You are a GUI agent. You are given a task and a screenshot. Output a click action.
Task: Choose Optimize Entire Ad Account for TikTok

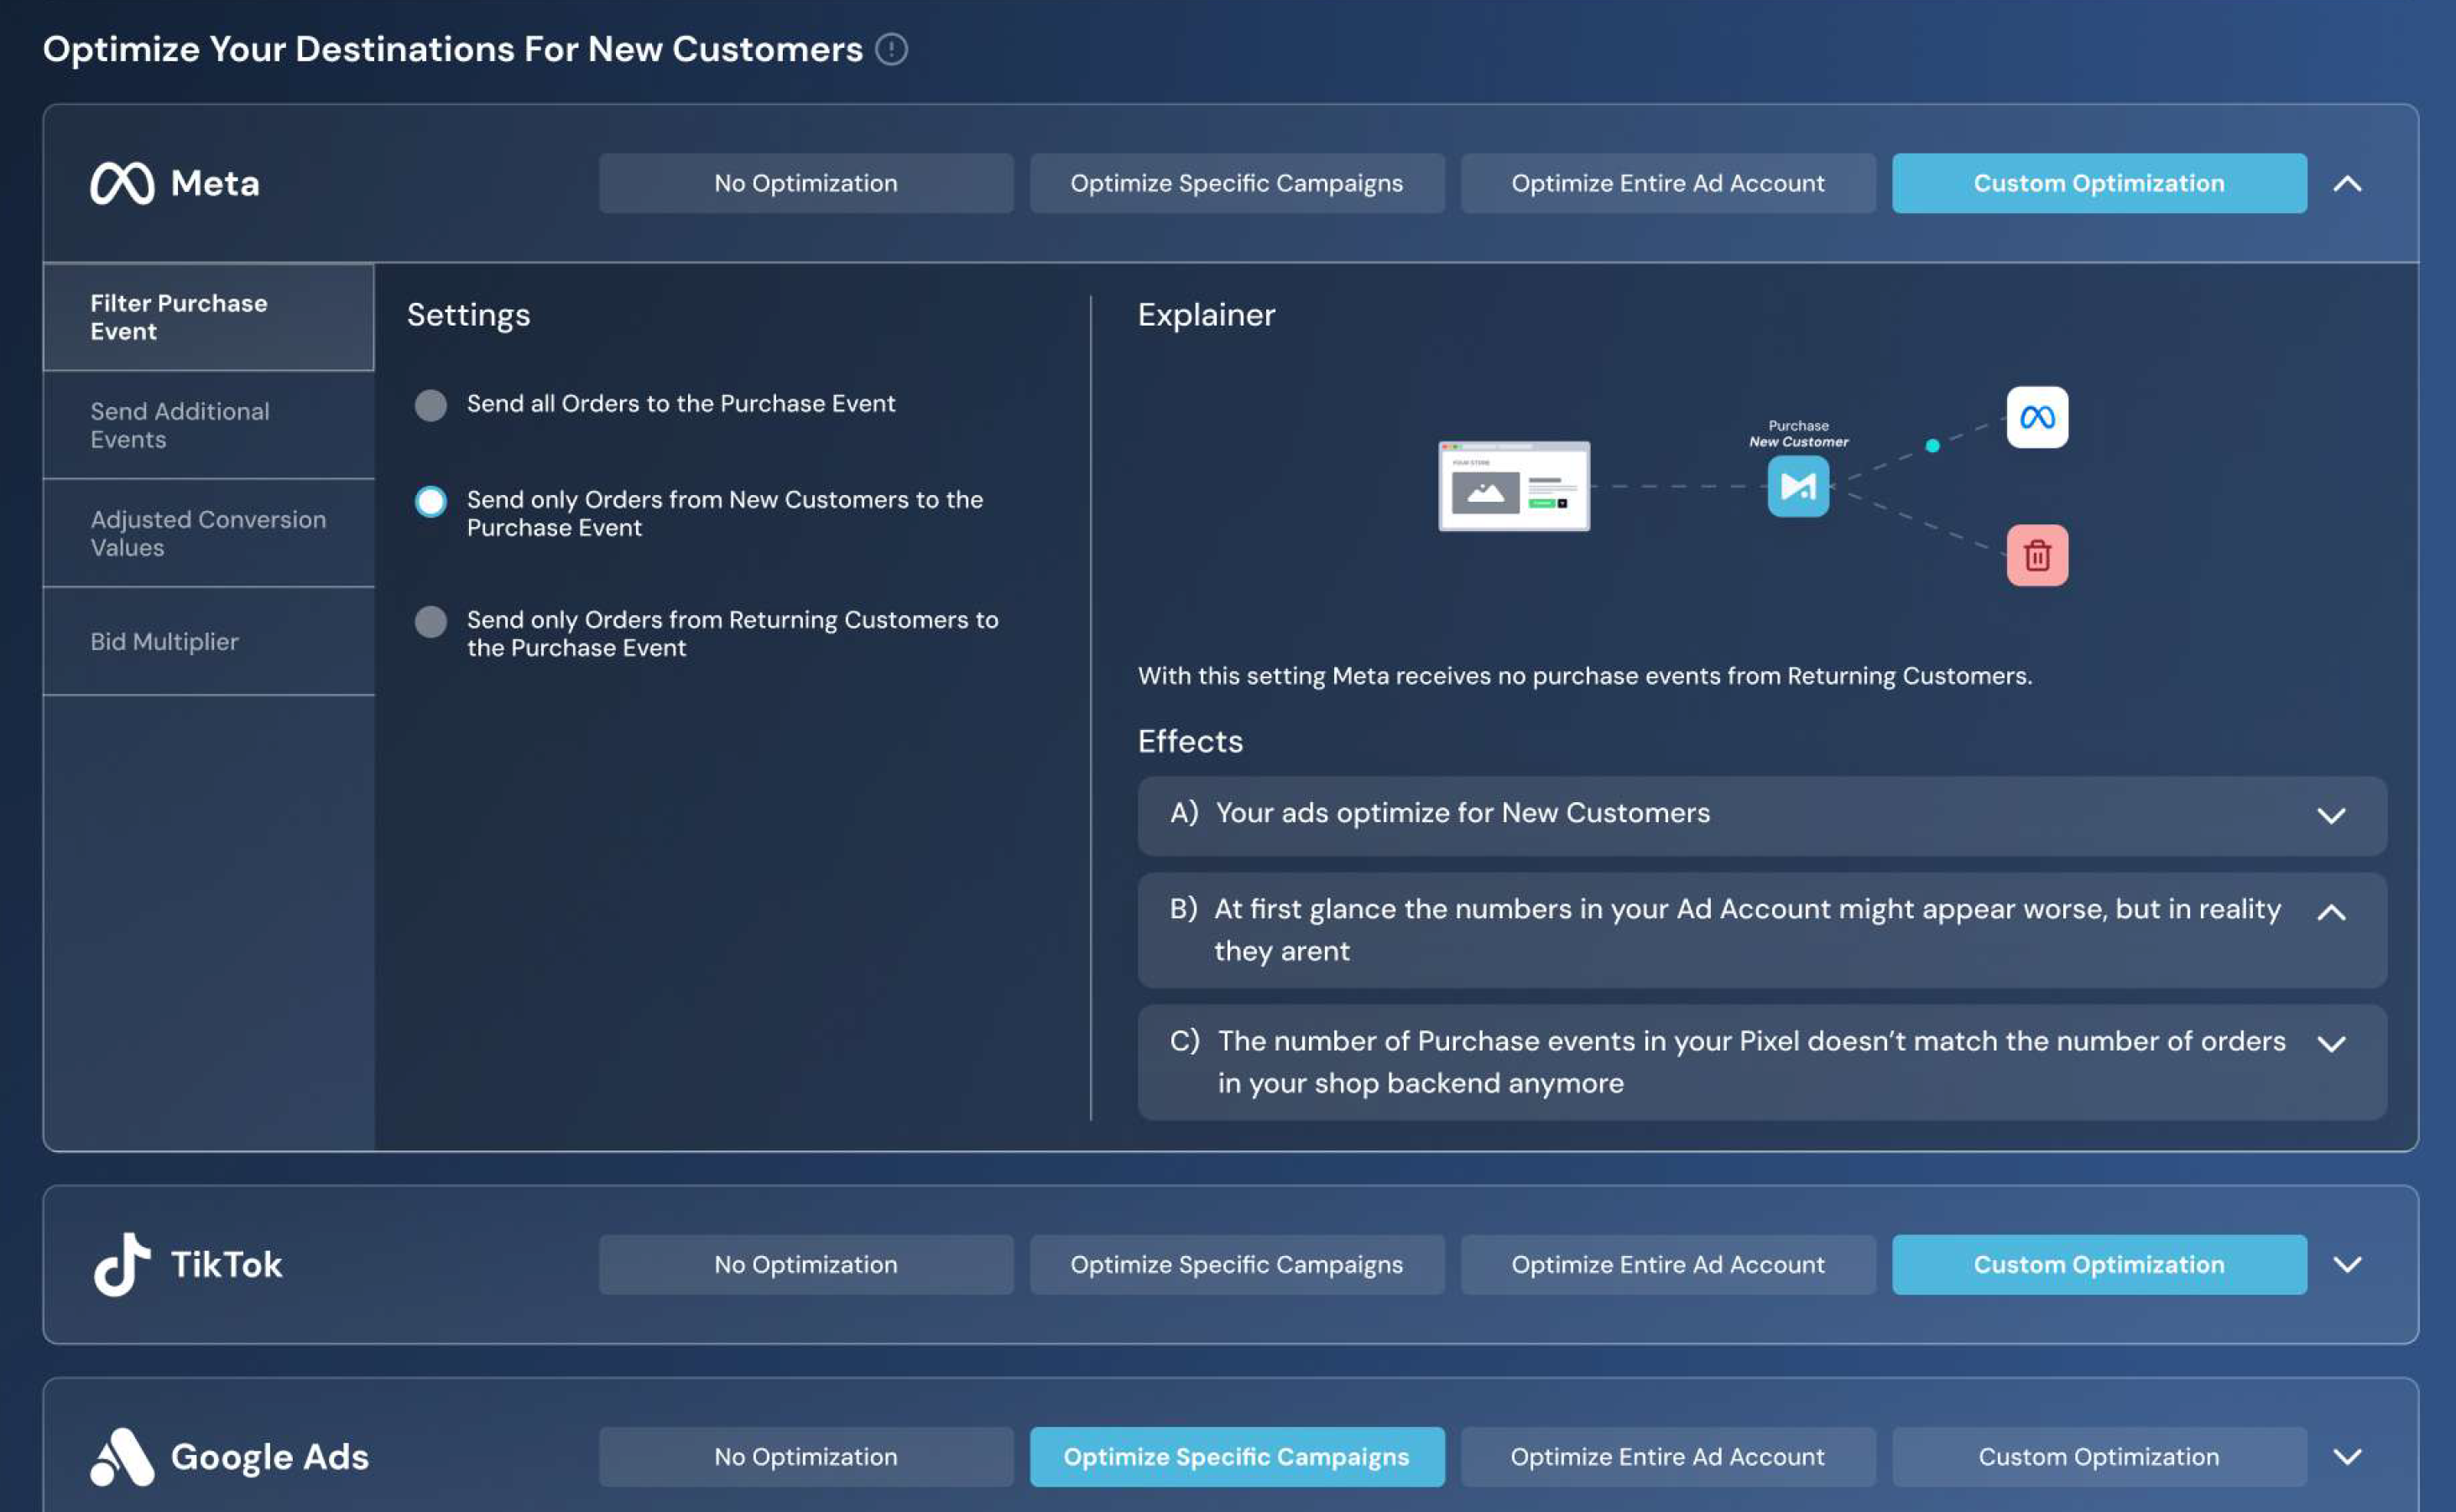pos(1668,1264)
